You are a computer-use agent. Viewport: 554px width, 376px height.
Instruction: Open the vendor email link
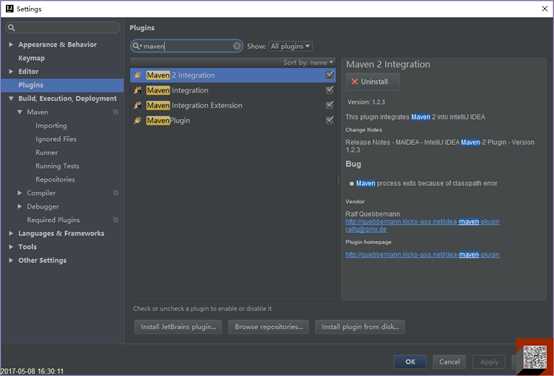tap(366, 229)
